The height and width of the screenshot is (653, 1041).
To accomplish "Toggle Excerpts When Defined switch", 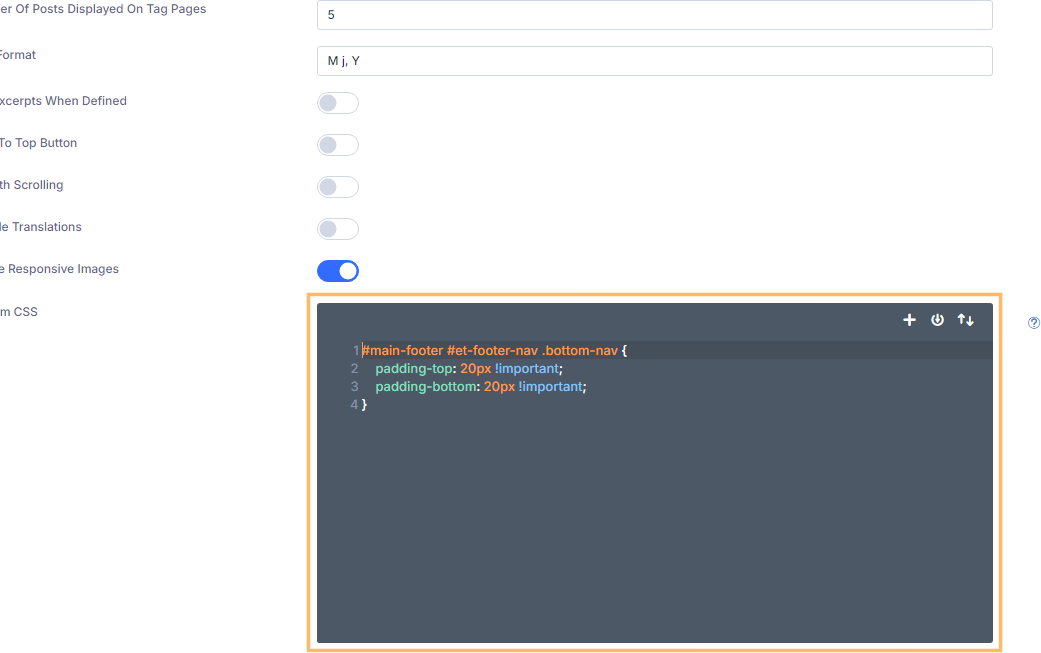I will coord(338,103).
